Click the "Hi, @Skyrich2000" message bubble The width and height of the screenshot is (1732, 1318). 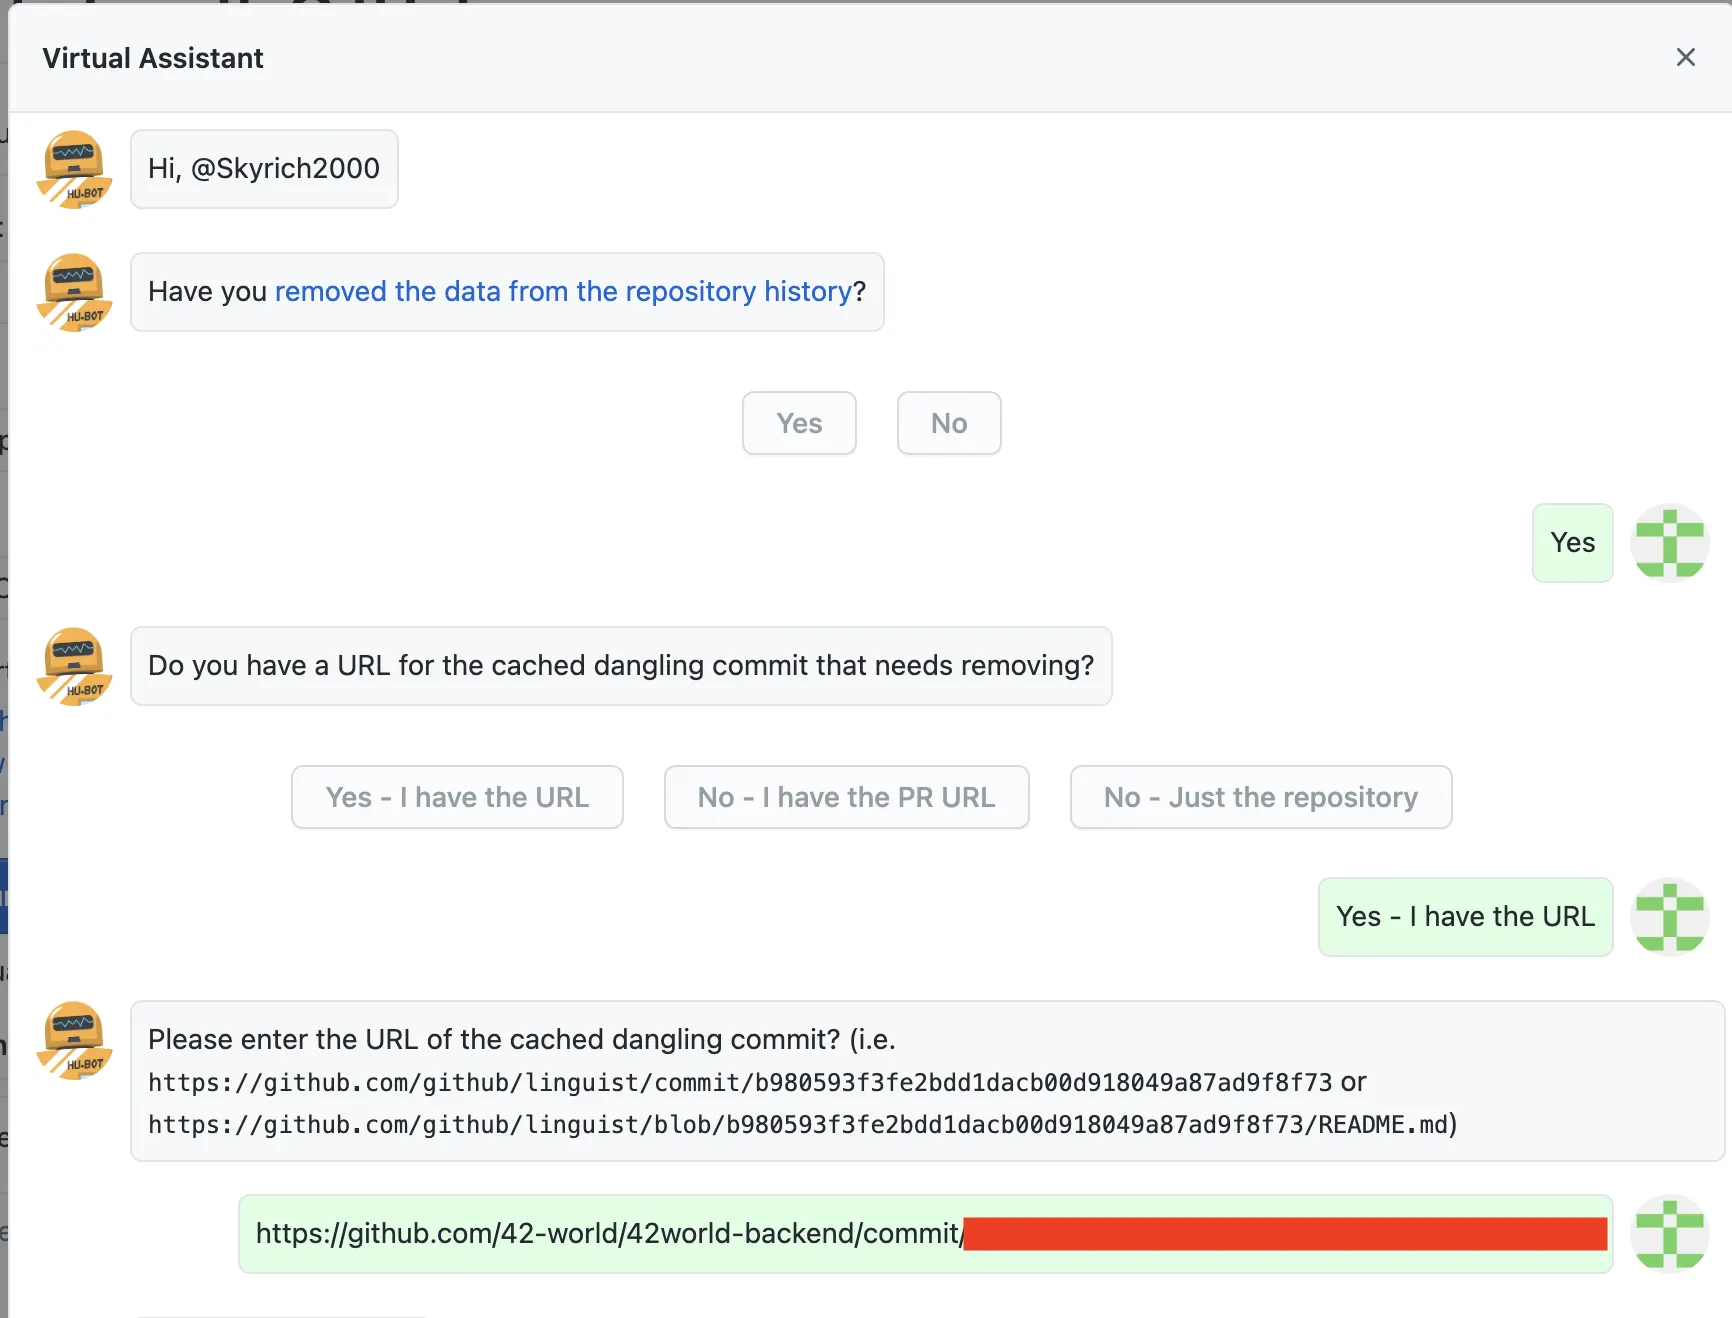pos(264,169)
